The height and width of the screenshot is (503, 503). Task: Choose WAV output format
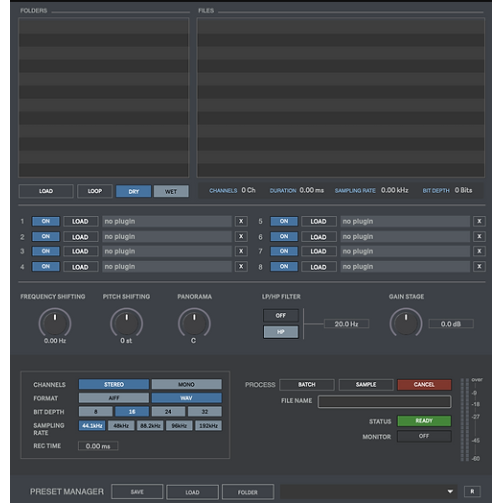186,398
